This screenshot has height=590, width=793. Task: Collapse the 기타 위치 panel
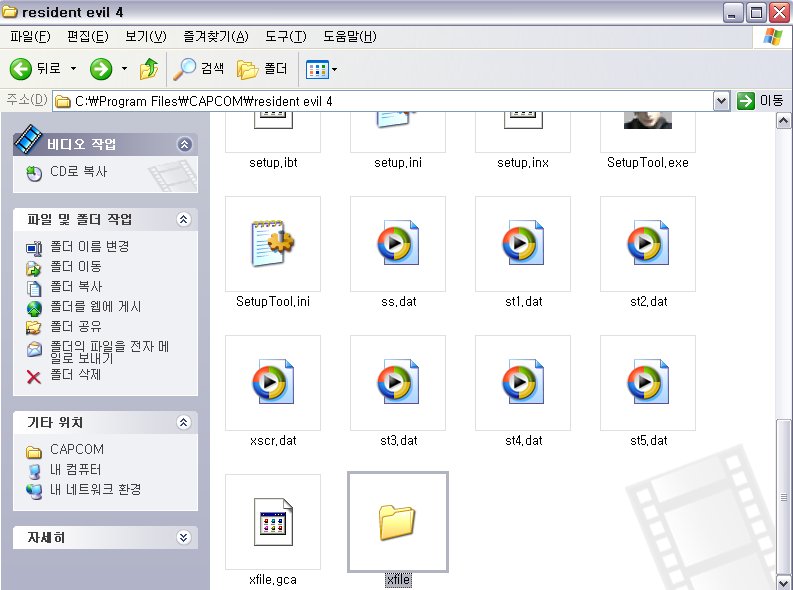point(184,422)
